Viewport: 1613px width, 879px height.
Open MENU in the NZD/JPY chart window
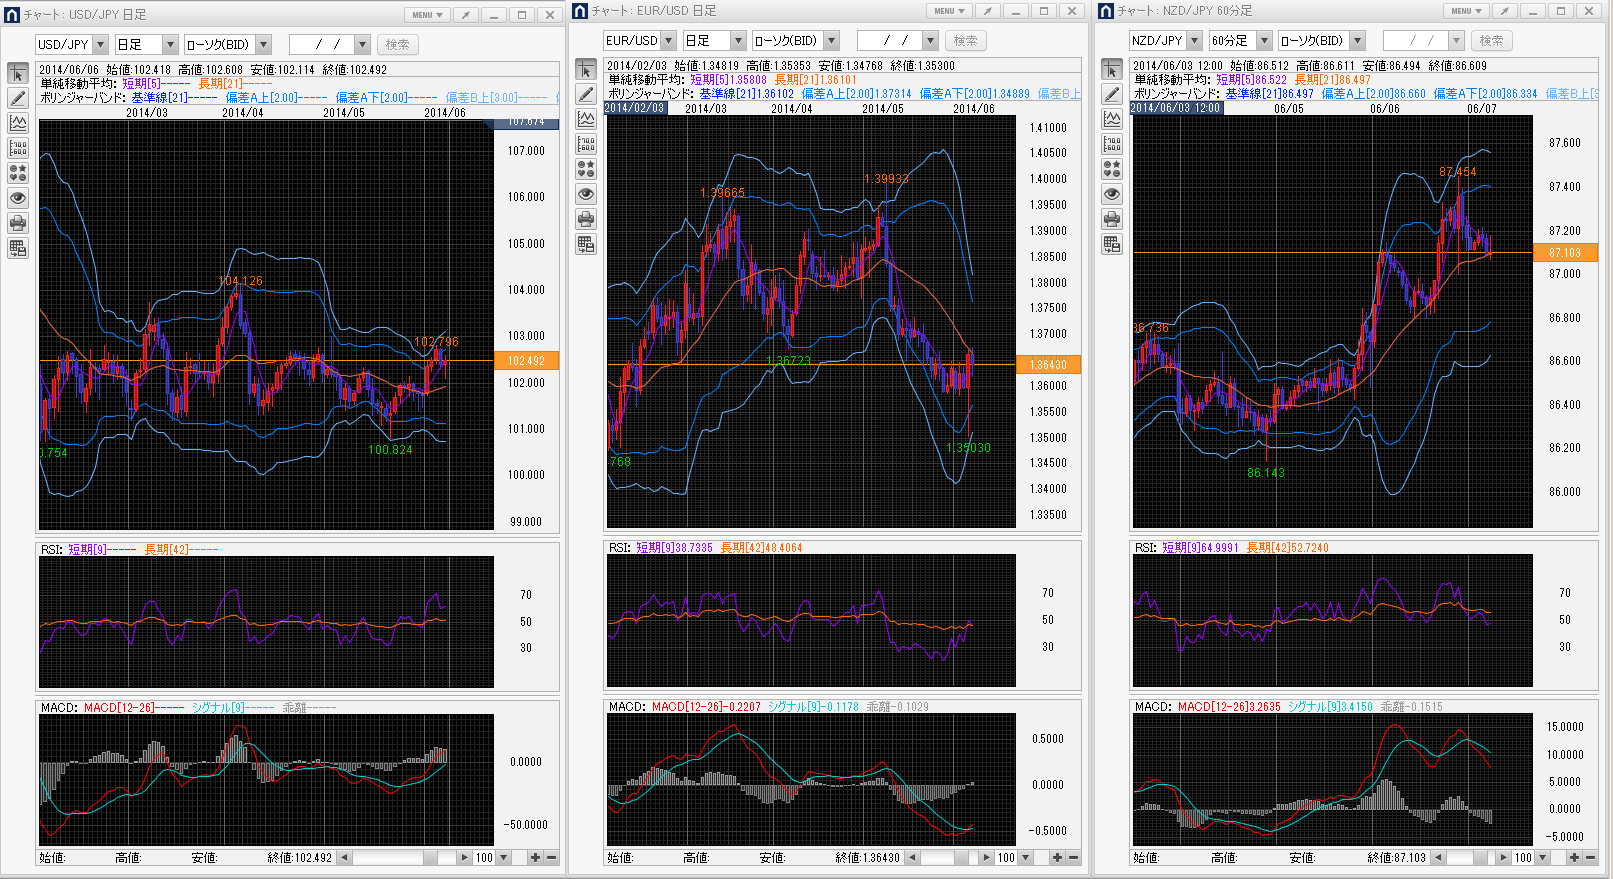[x=1466, y=11]
